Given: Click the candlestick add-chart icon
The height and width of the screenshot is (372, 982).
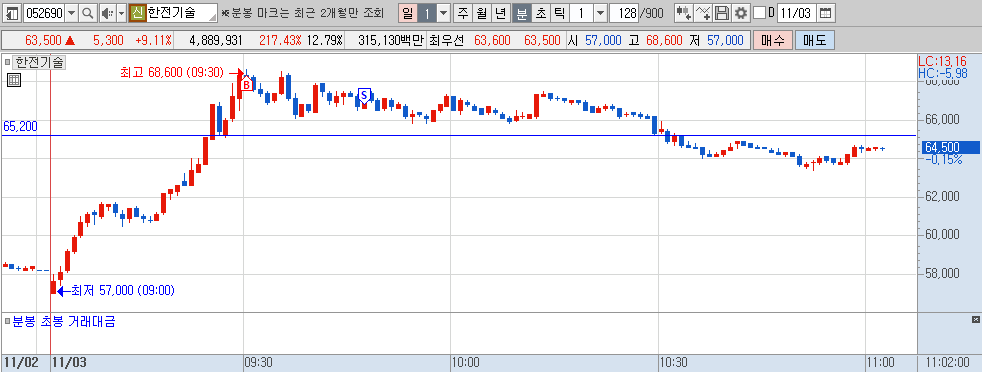Looking at the screenshot, I should point(683,13).
